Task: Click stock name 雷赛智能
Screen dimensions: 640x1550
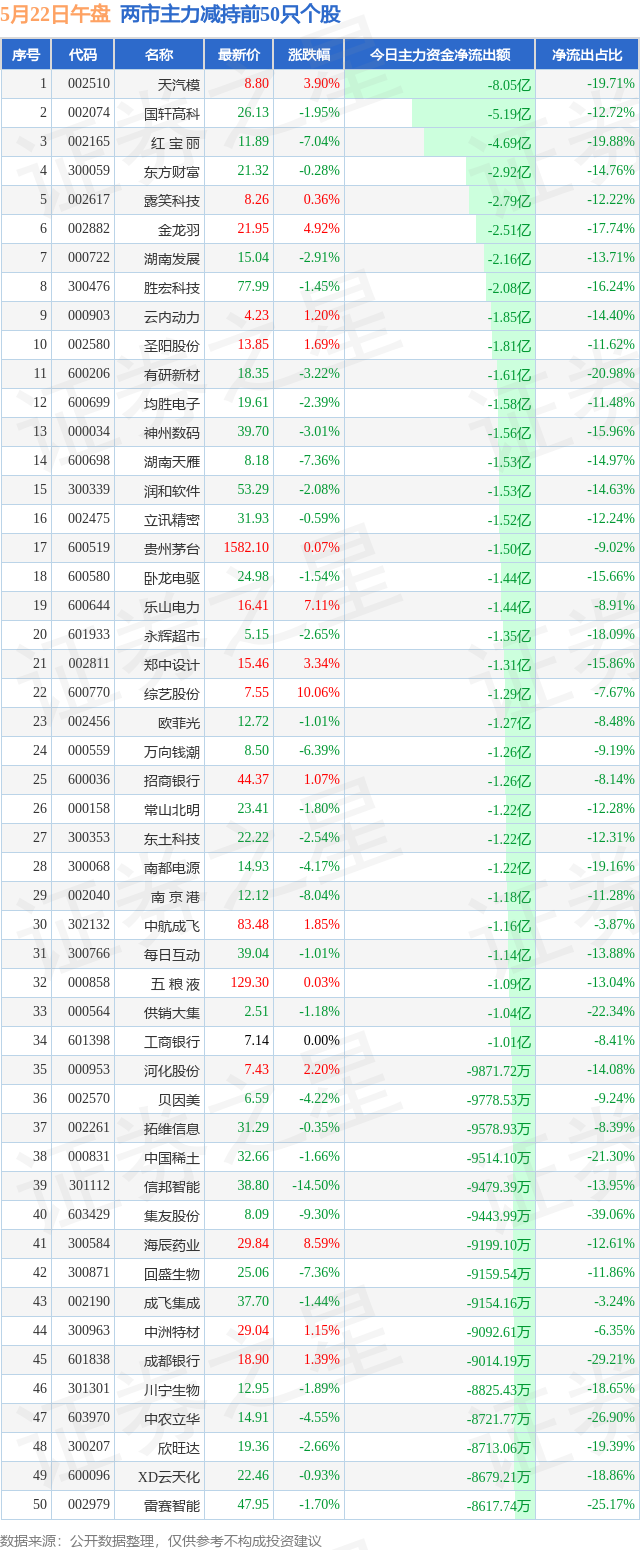Action: tap(172, 1505)
